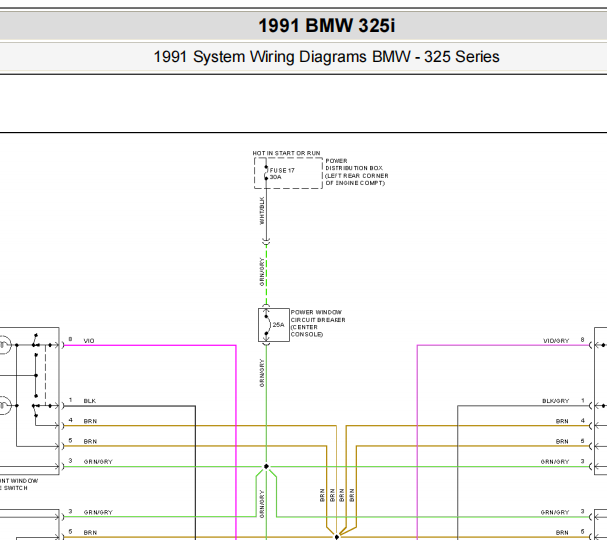Click the "BLK" wire label at left pin 1
This screenshot has height=540, width=607.
[89, 401]
